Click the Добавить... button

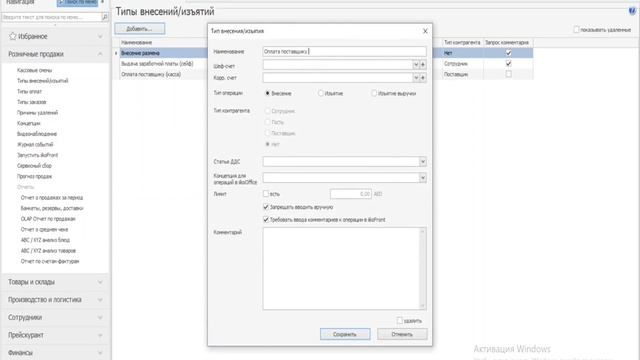pyautogui.click(x=140, y=29)
